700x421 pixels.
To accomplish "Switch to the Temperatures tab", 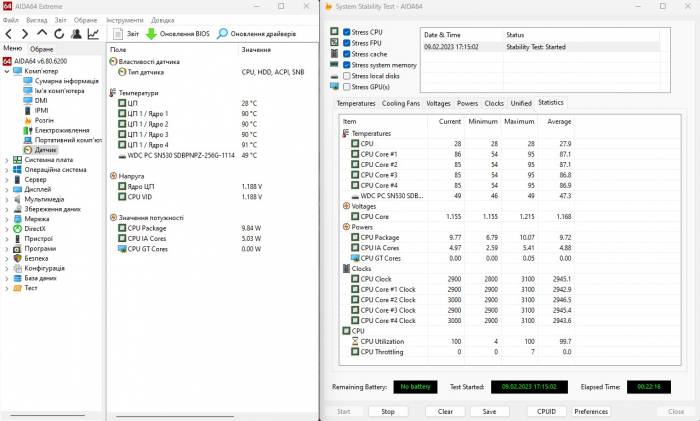I will coord(356,103).
